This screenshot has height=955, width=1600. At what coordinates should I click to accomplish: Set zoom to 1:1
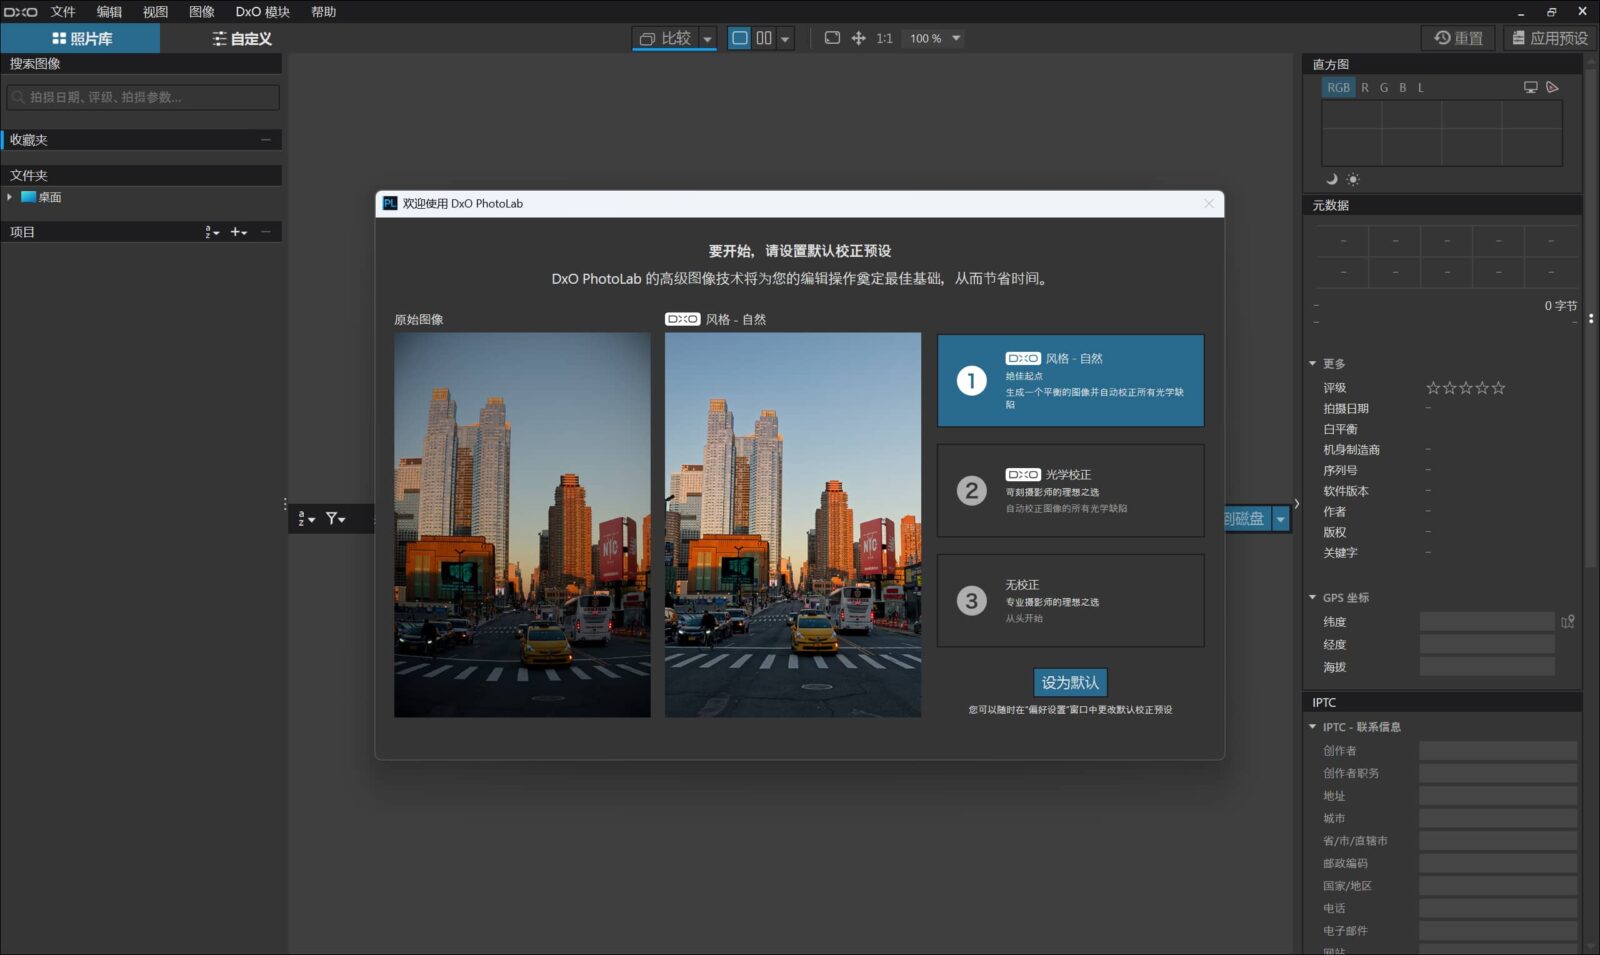(x=884, y=38)
